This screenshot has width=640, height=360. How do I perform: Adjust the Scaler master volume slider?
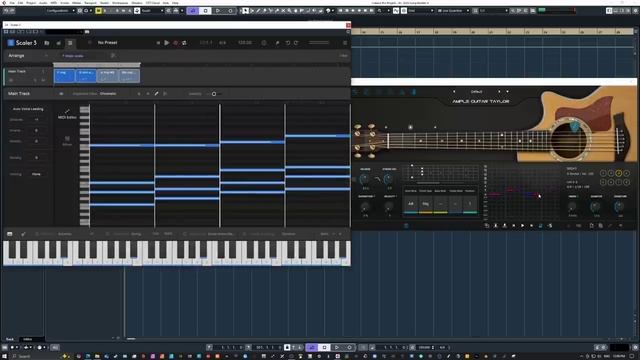tap(319, 42)
